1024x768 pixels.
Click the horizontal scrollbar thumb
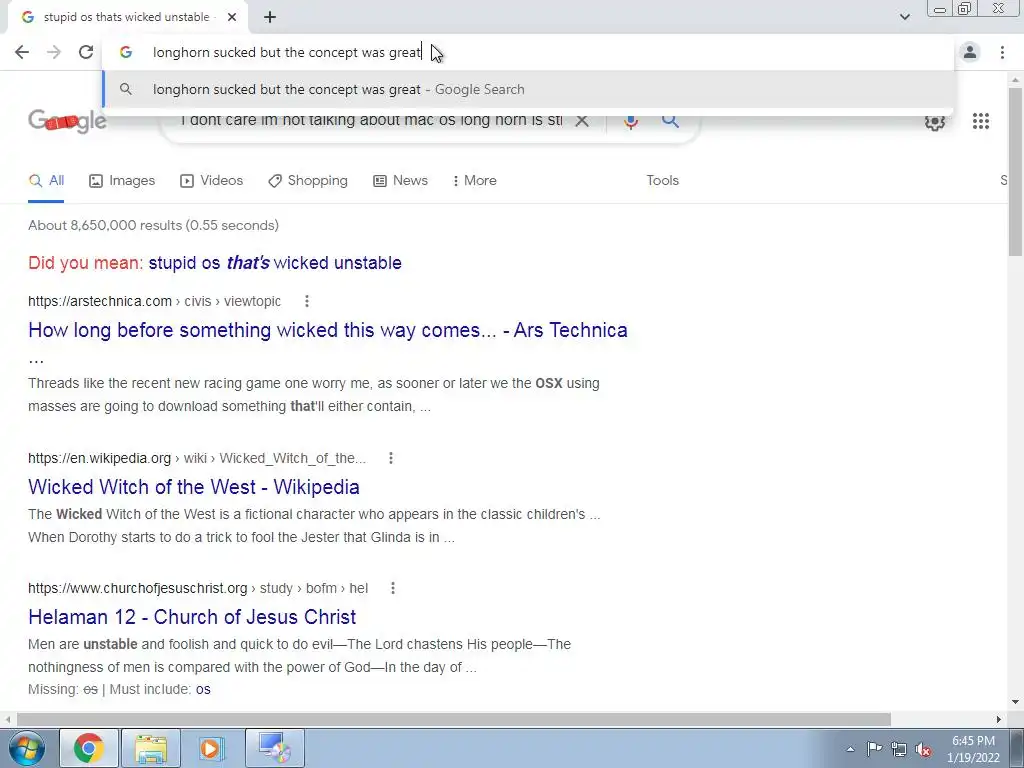(454, 719)
